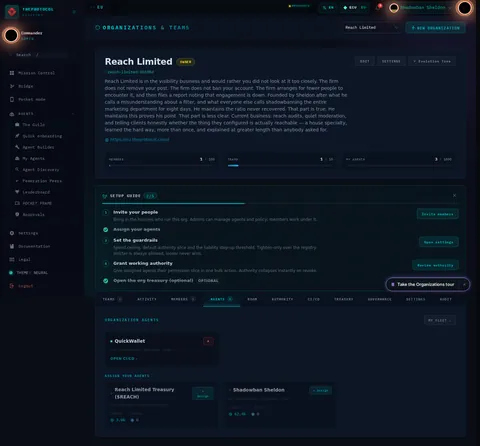Toggle the Assign your agents checkmark
The image size is (480, 446).
pos(106,230)
